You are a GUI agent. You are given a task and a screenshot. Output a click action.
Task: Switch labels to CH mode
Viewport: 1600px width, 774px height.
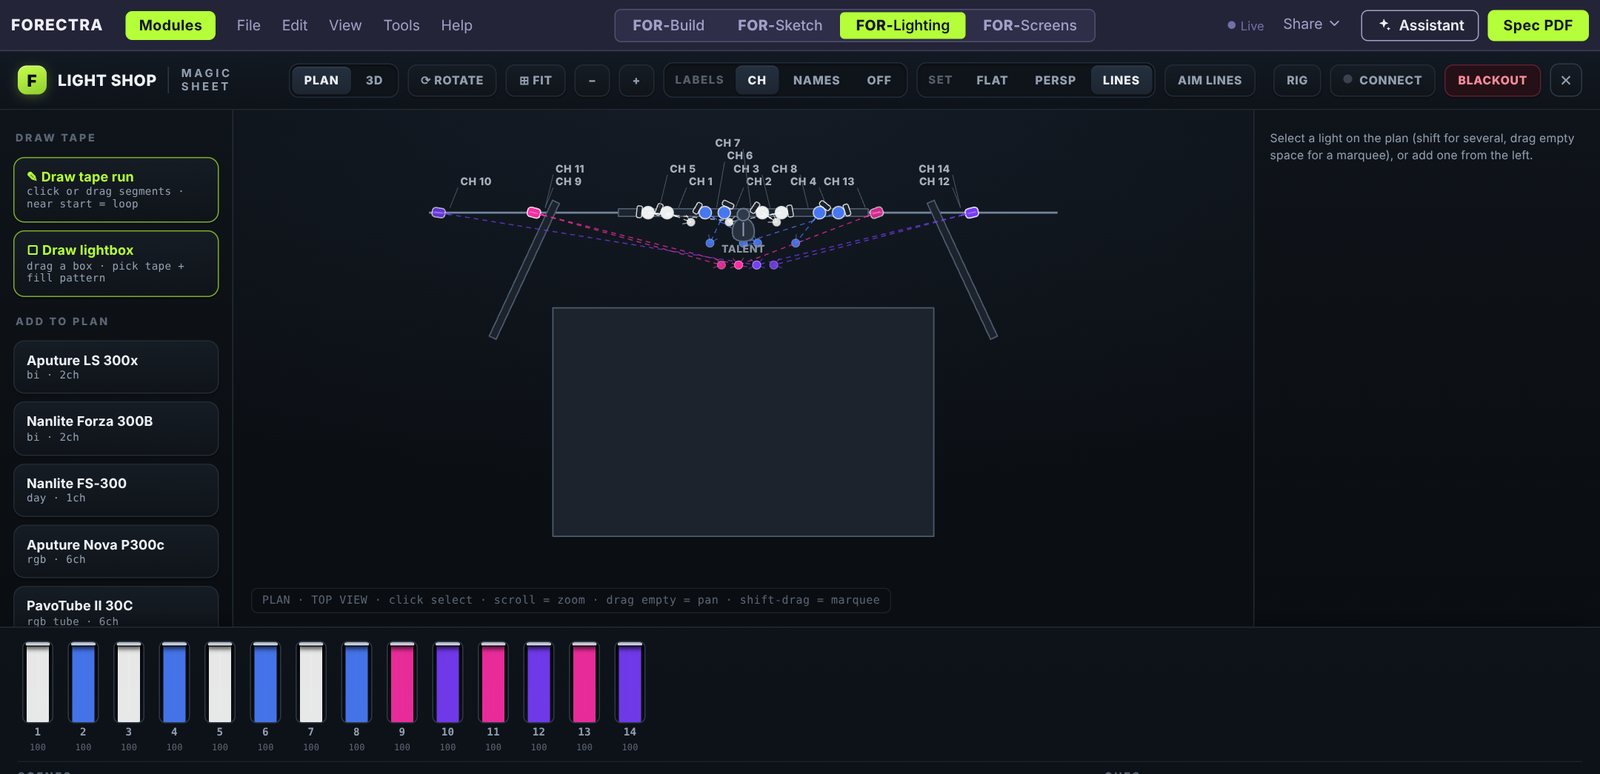click(x=757, y=80)
